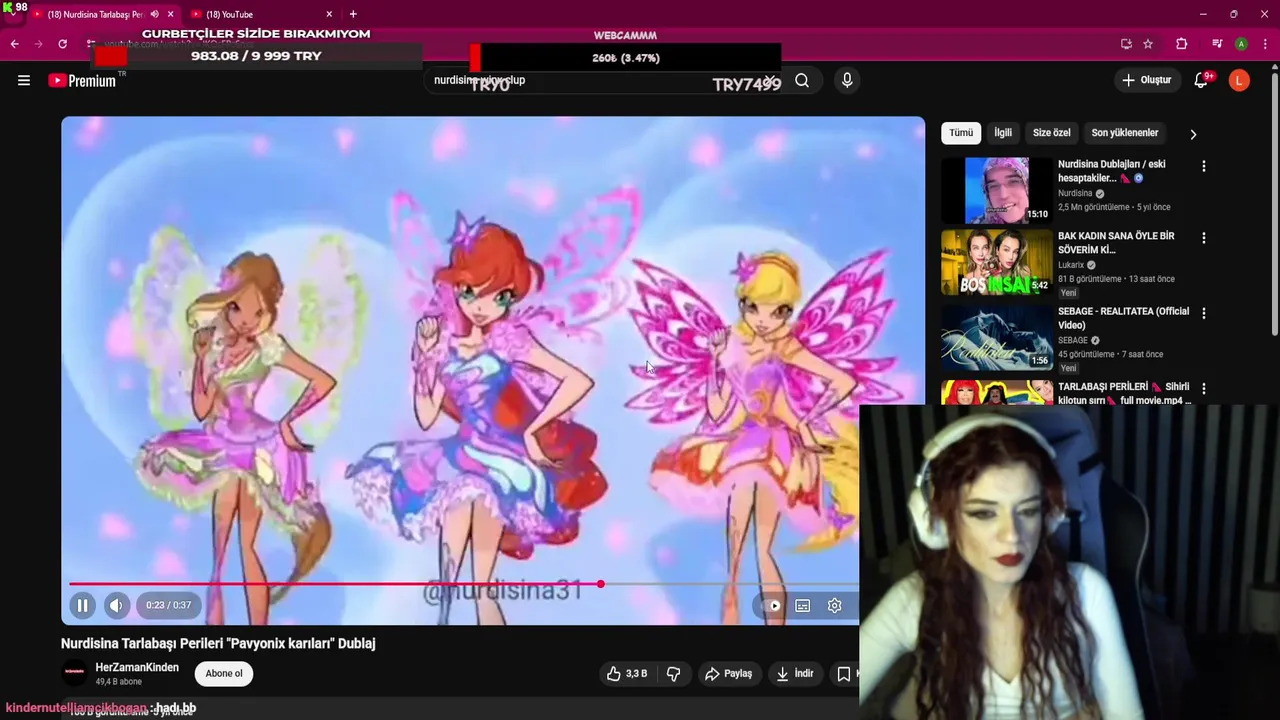Click the search magnifier button

802,80
